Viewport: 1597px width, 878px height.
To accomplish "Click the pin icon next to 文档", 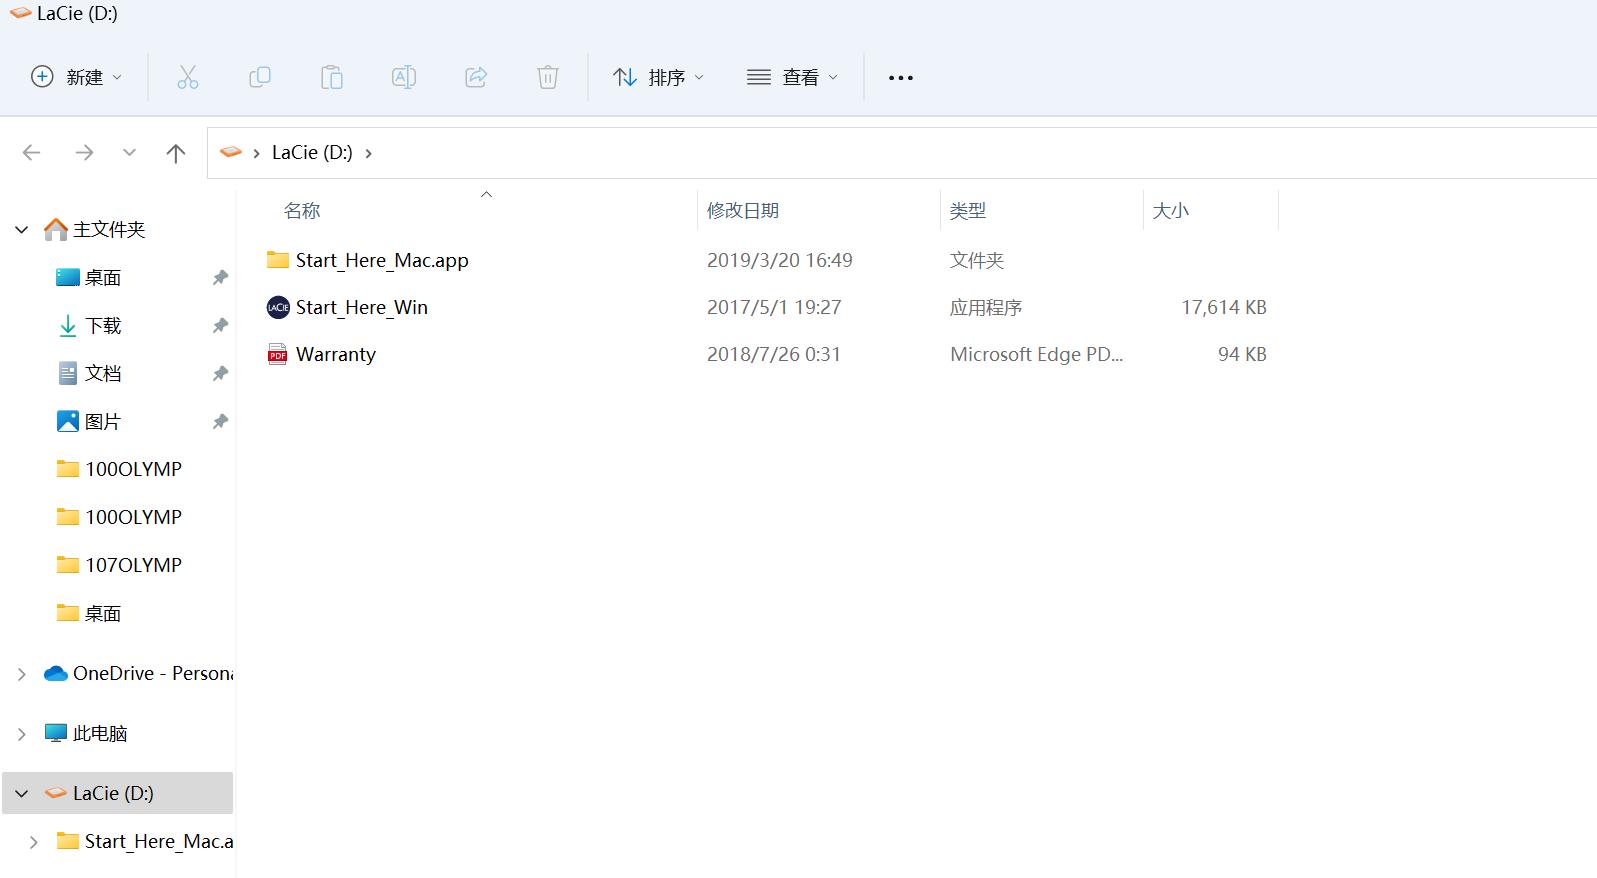I will (x=220, y=374).
